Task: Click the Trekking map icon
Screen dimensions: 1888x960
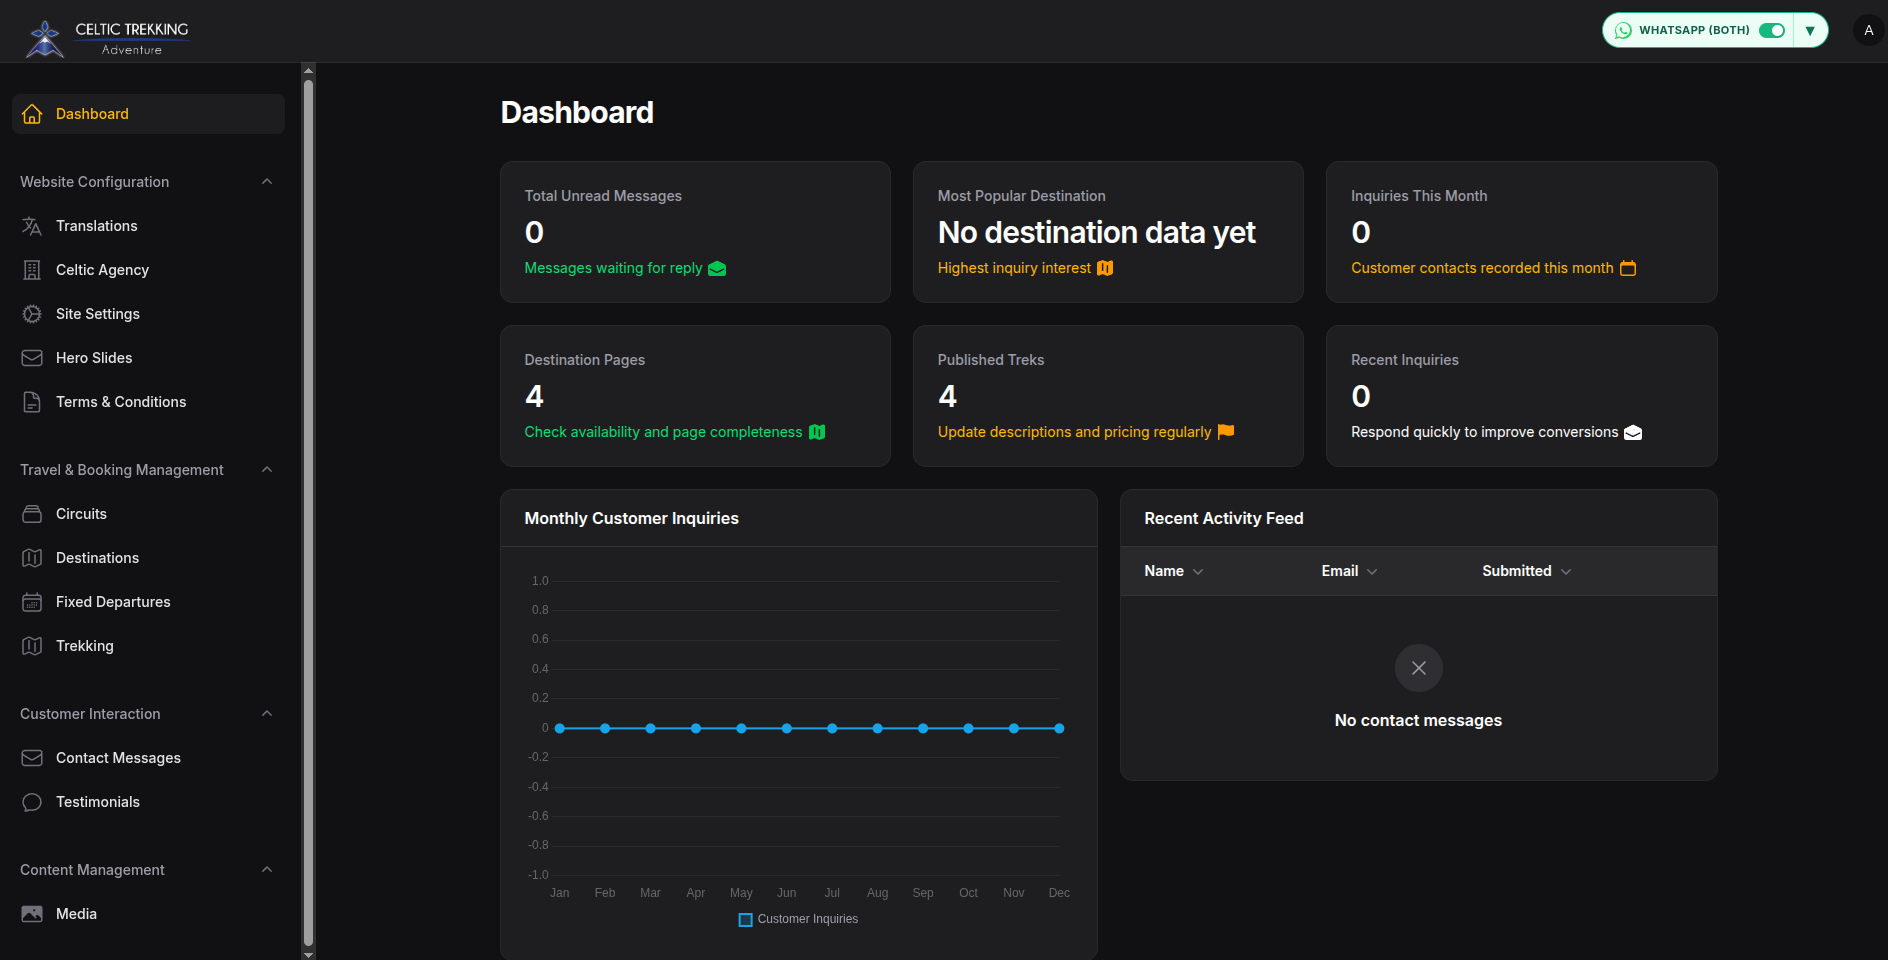Action: click(32, 646)
